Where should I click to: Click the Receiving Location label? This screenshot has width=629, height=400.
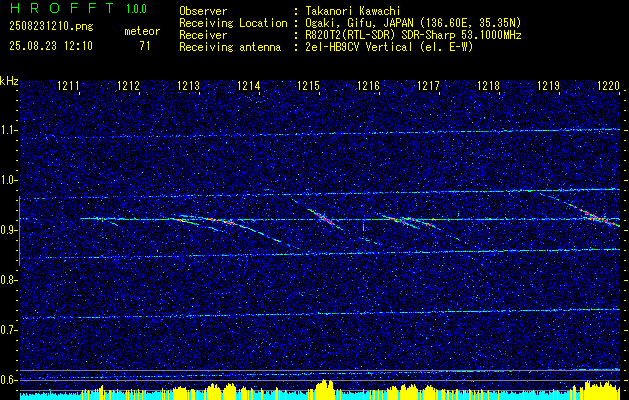[233, 23]
